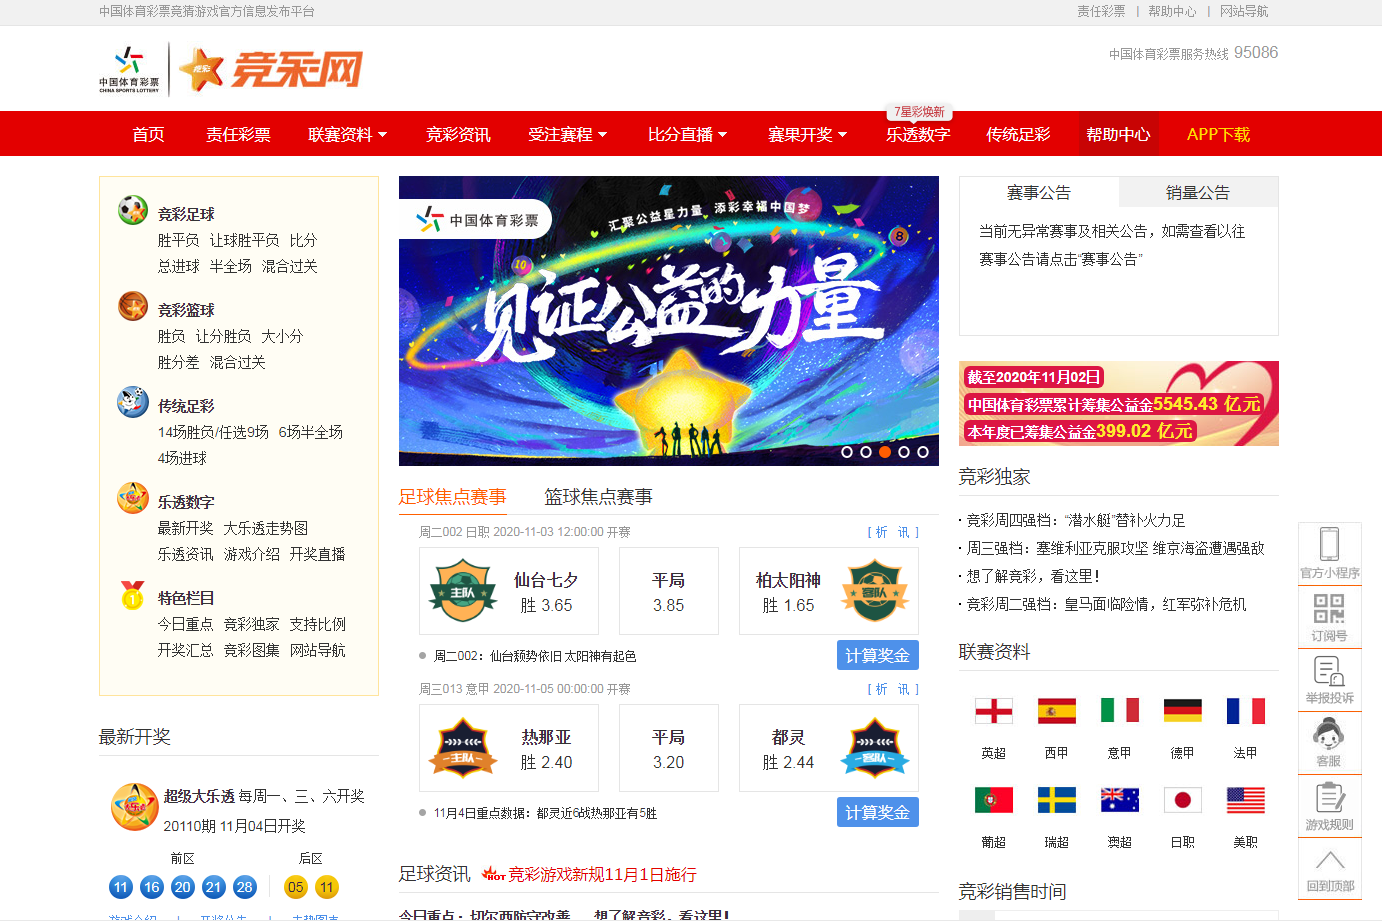
Task: Click the China Sports Lottery logo
Action: pos(129,69)
